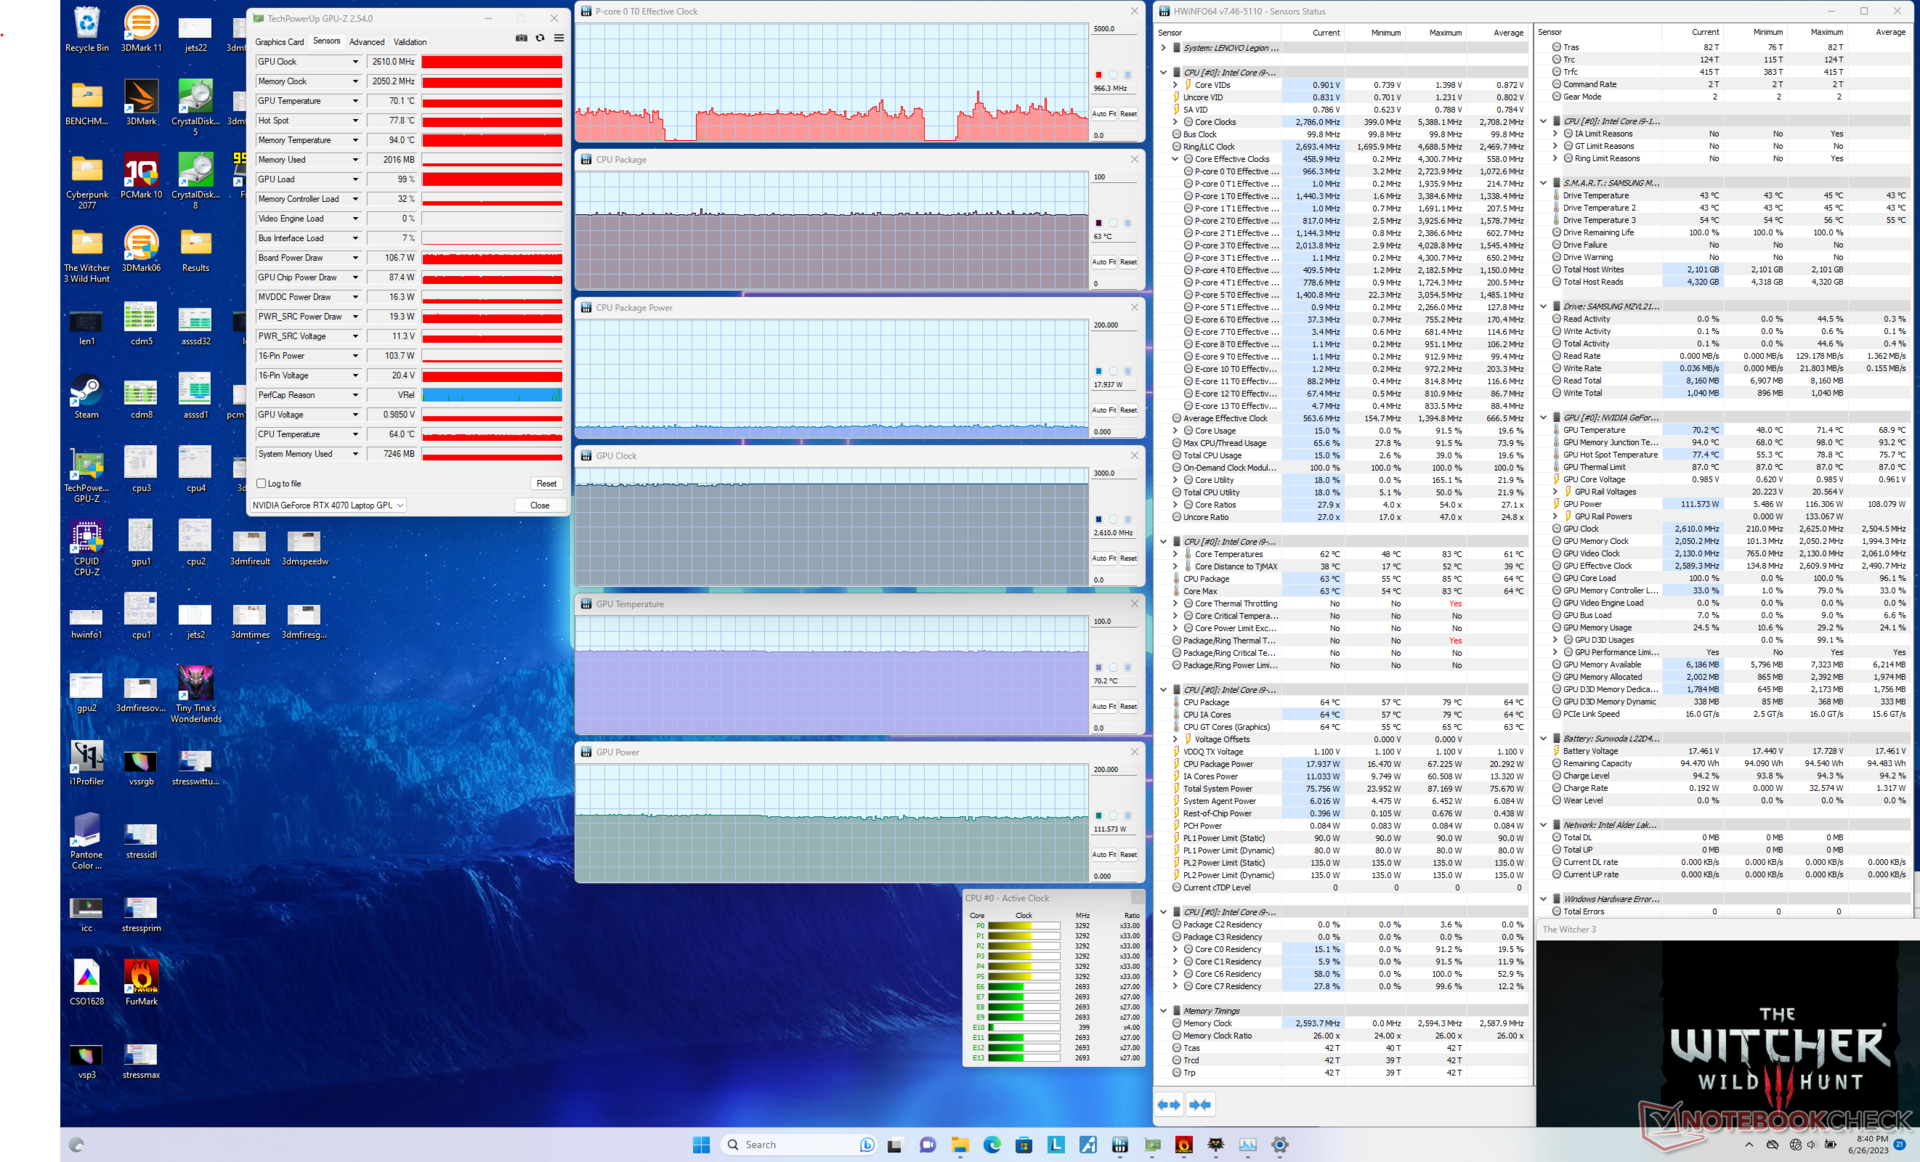Screen dimensions: 1920x1162
Task: Click the red PerfCap Reason graph bar
Action: click(491, 395)
